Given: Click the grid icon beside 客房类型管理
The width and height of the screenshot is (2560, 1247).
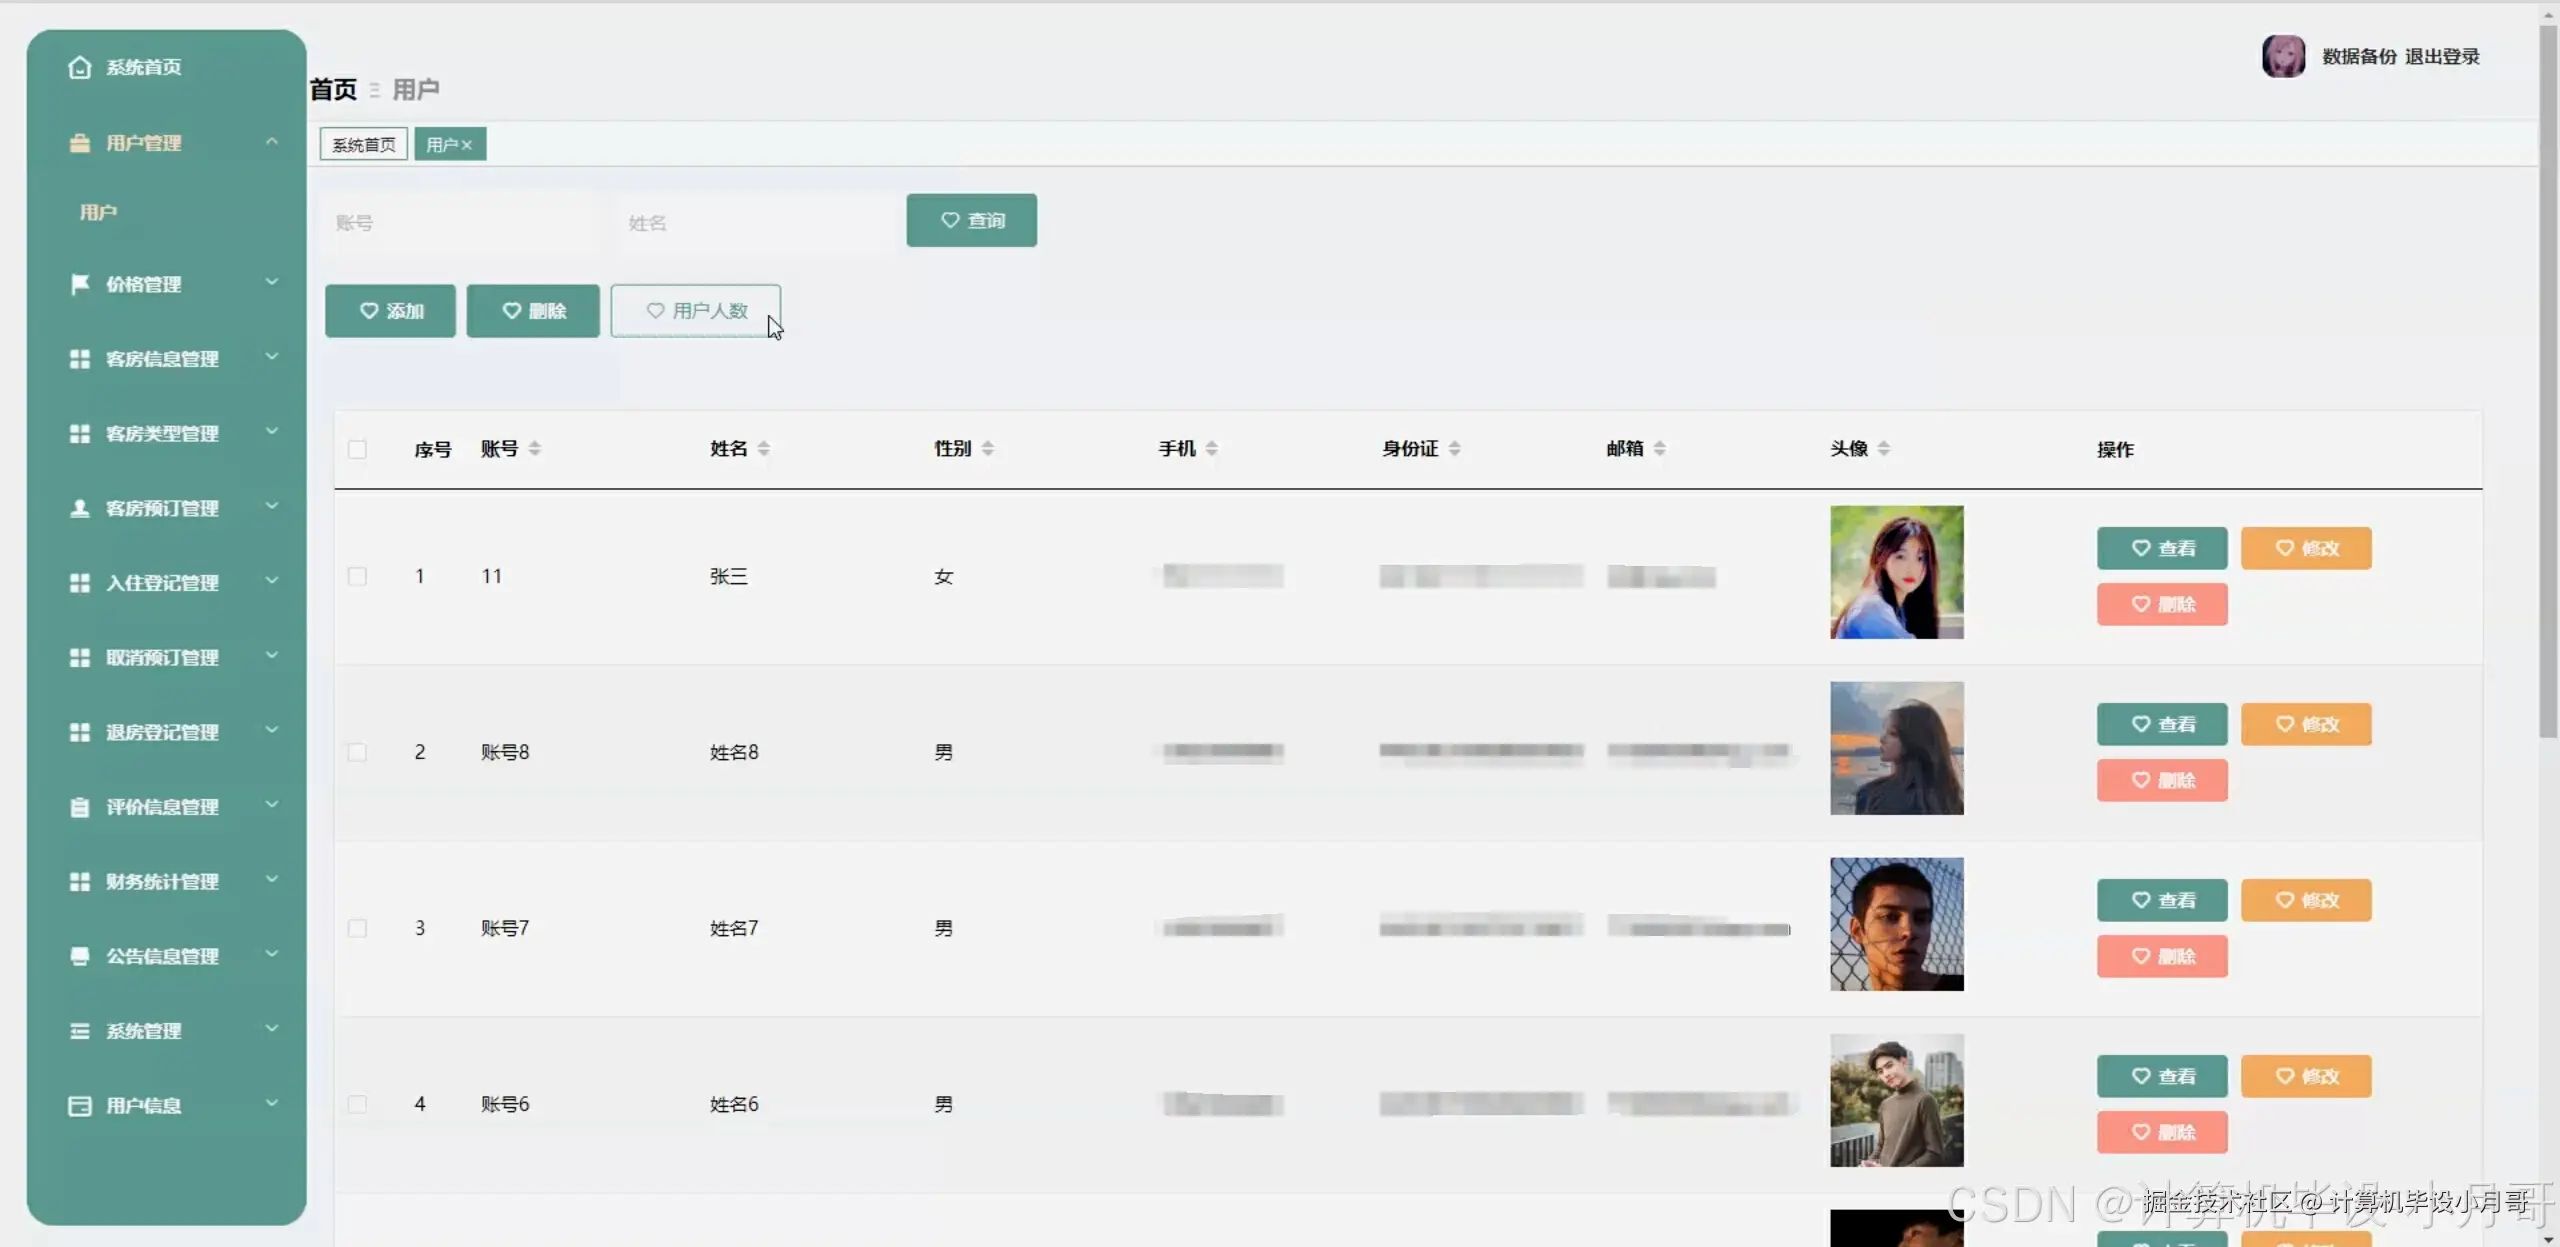Looking at the screenshot, I should [80, 433].
